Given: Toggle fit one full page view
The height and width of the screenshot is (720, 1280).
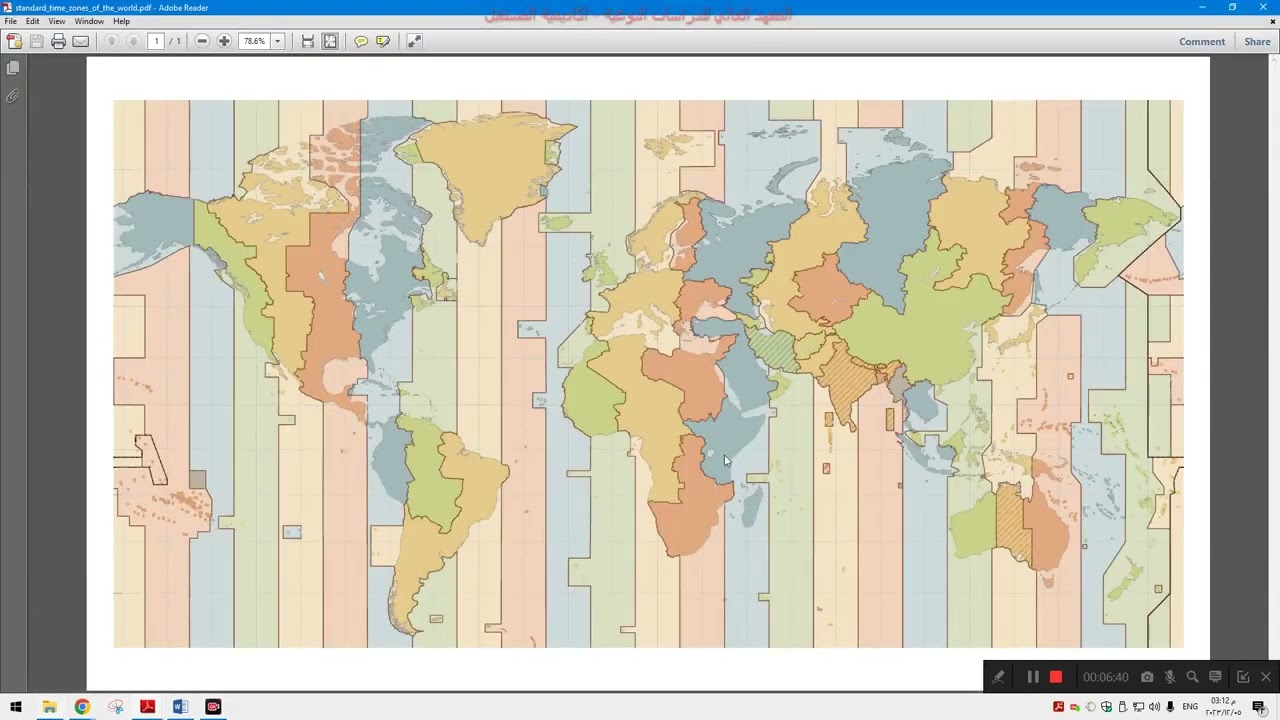Looking at the screenshot, I should coord(330,41).
